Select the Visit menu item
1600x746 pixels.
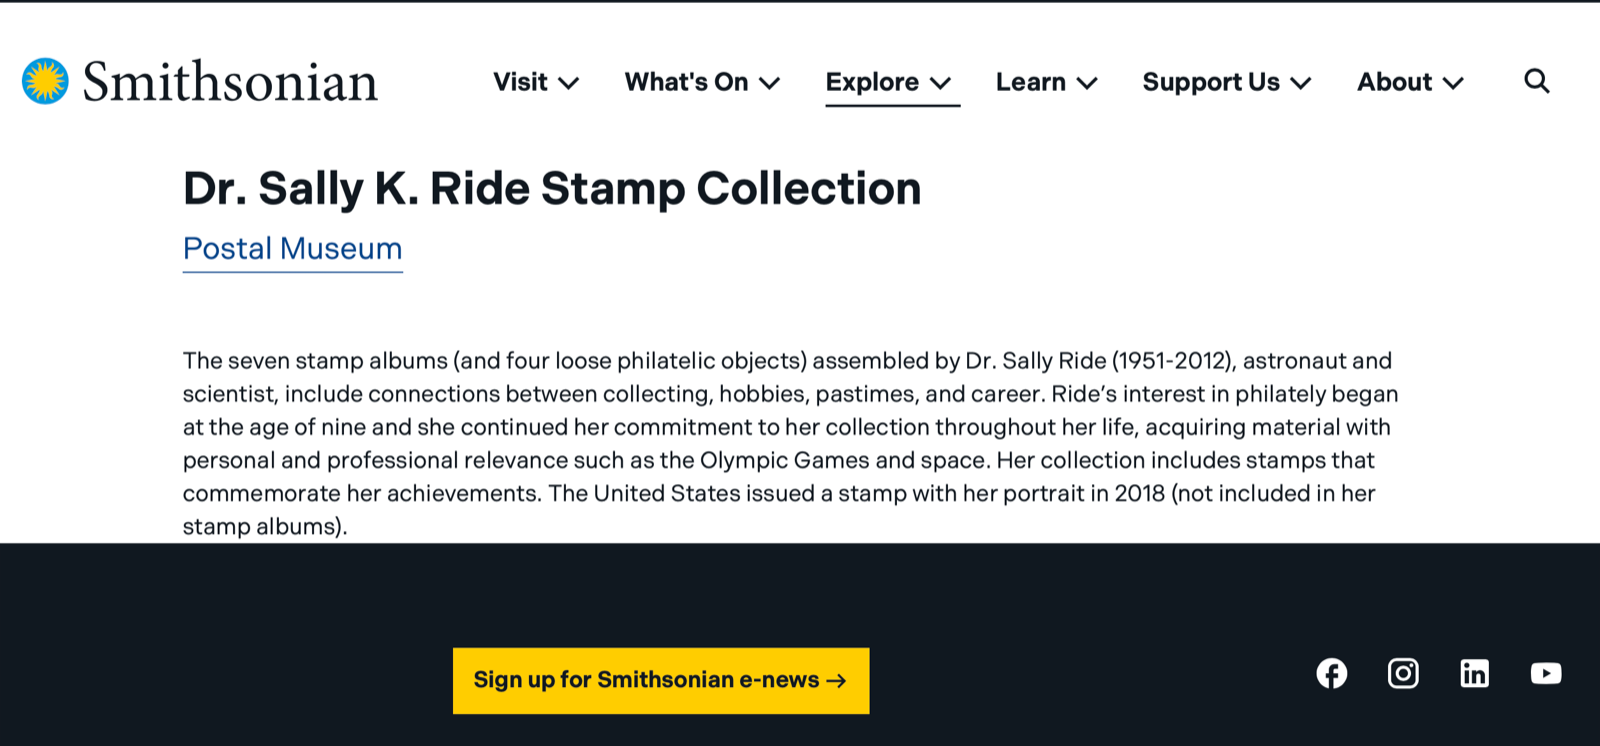(521, 82)
